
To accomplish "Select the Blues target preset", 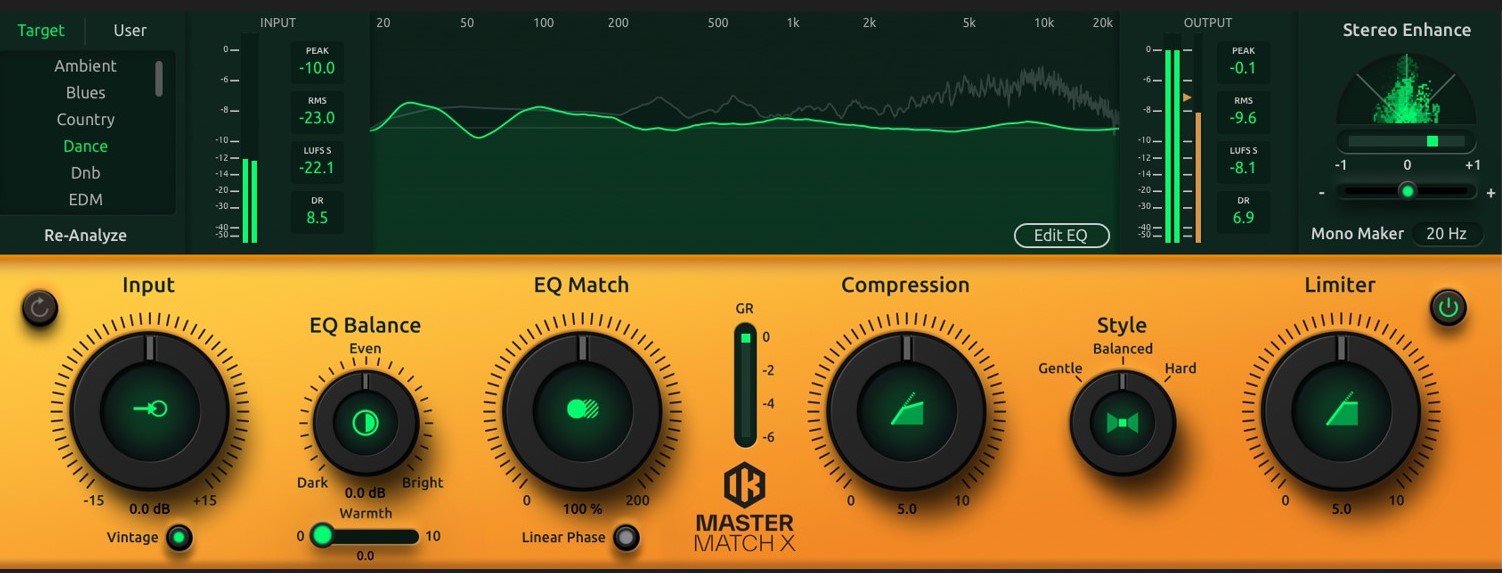I will click(x=86, y=92).
